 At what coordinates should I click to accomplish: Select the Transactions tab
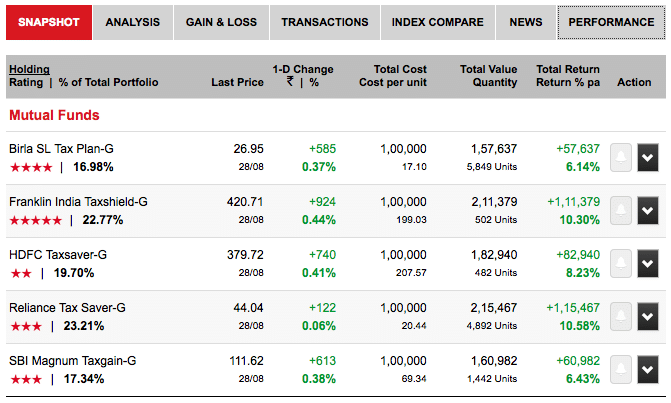click(x=325, y=22)
